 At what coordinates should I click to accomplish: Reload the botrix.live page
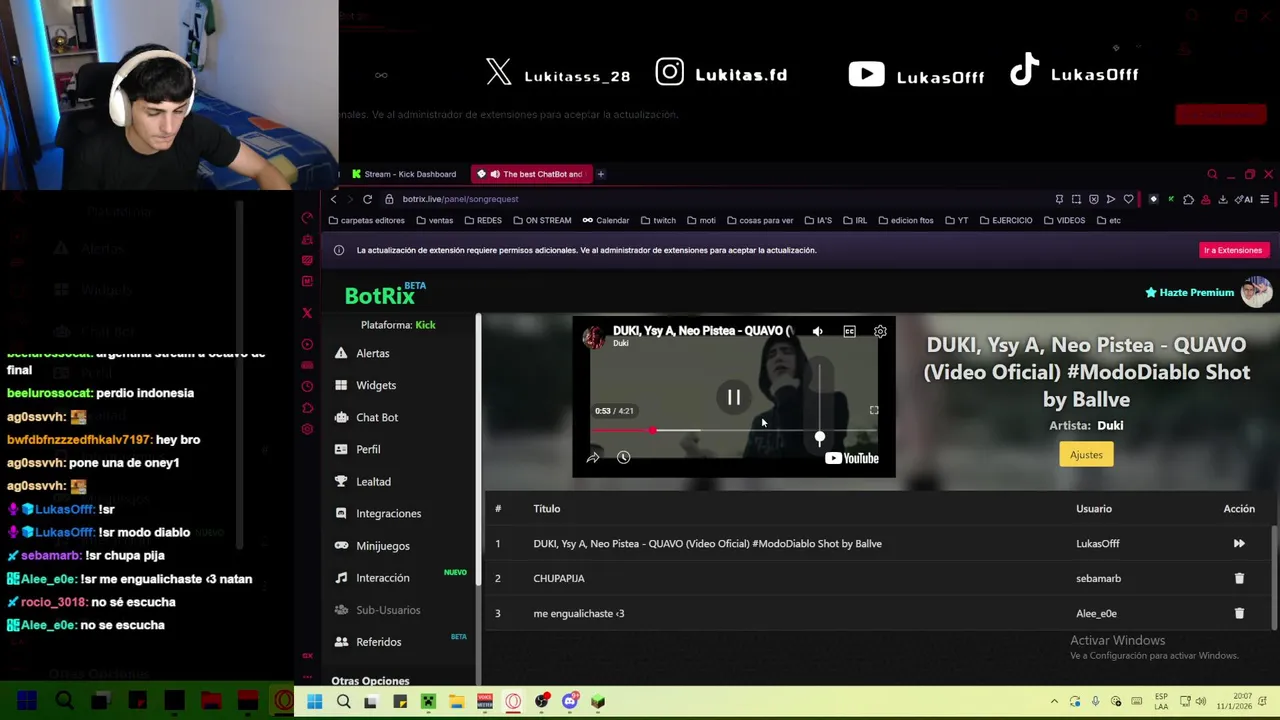367,199
